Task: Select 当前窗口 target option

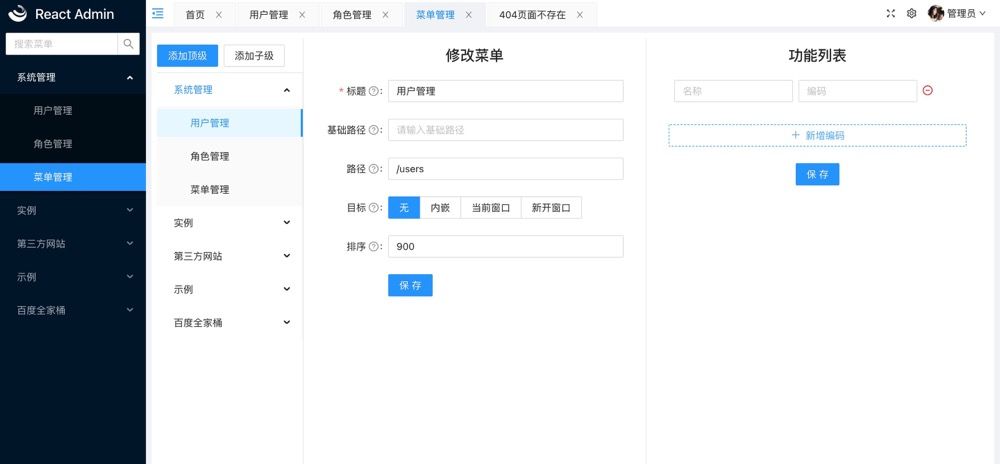Action: click(x=490, y=208)
